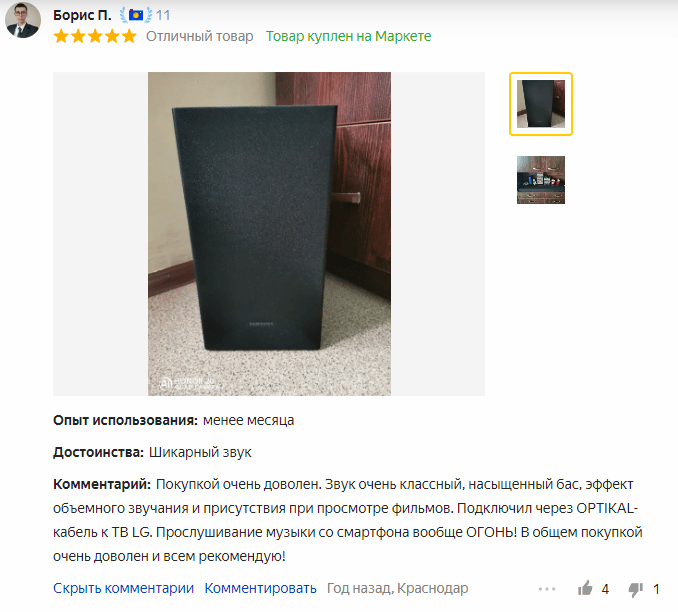
Task: Click the dislike count number 1
Action: [656, 589]
